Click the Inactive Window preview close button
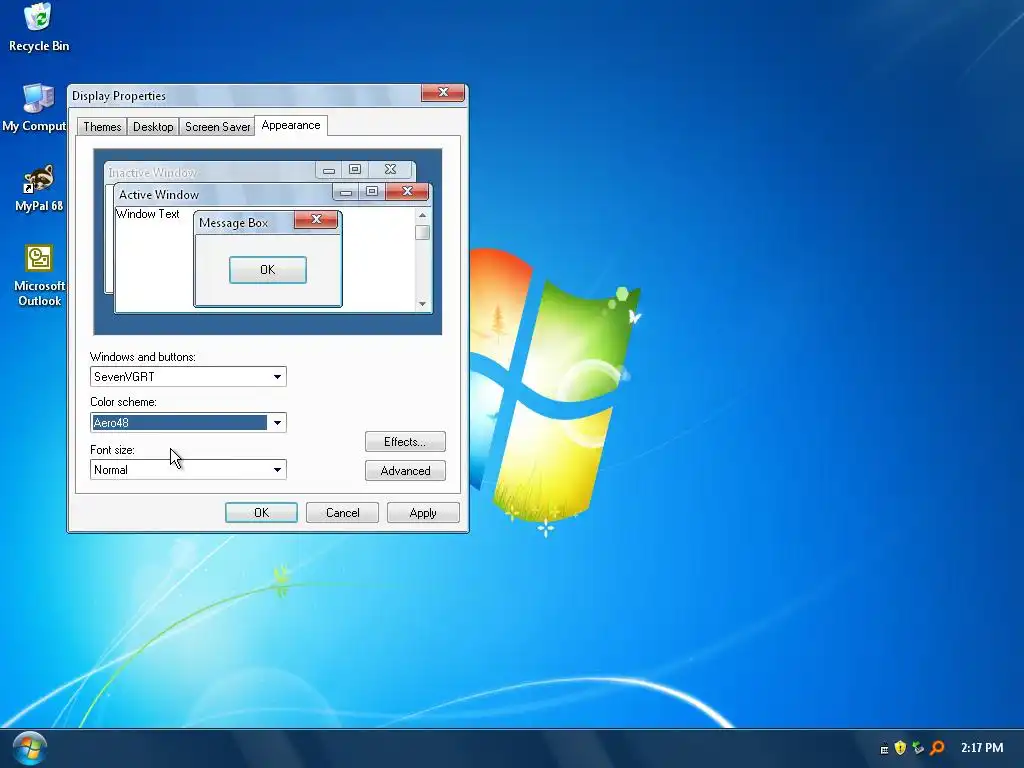Screen dimensions: 1024x768 [391, 169]
